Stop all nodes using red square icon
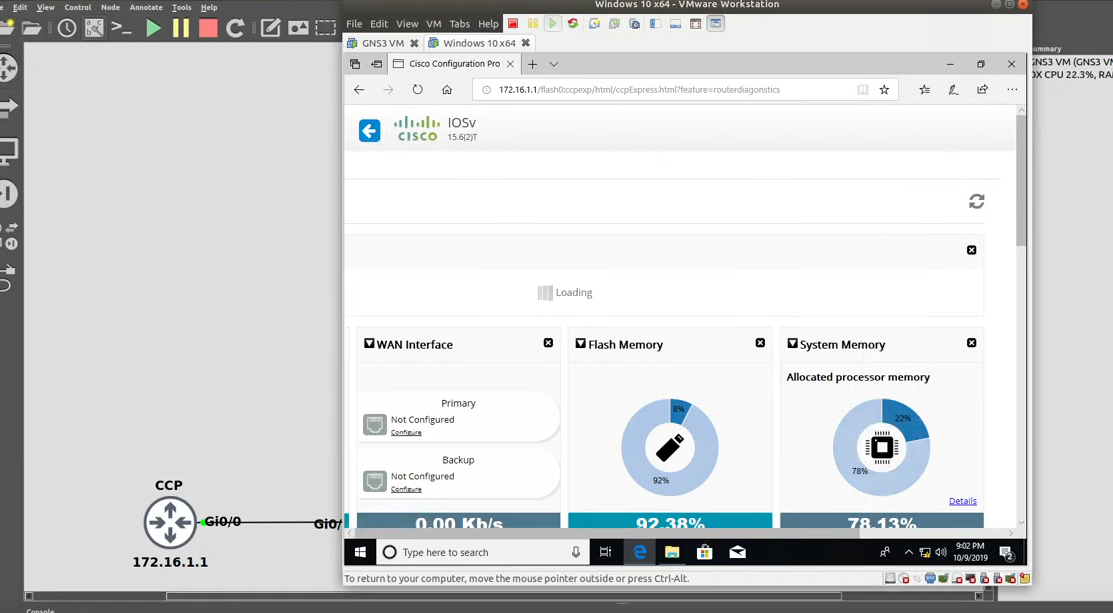Image resolution: width=1113 pixels, height=613 pixels. point(209,27)
